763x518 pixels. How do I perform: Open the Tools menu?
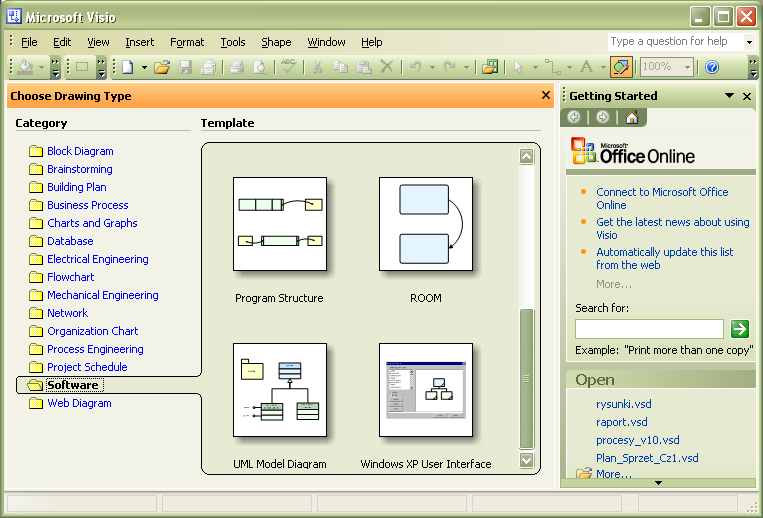[x=233, y=42]
